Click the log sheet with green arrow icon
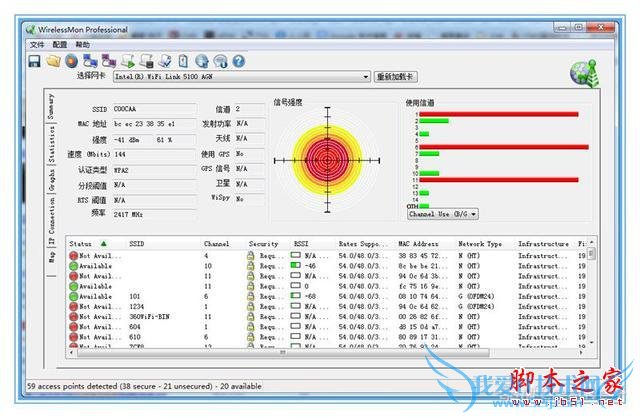The width and height of the screenshot is (640, 418). click(x=128, y=61)
